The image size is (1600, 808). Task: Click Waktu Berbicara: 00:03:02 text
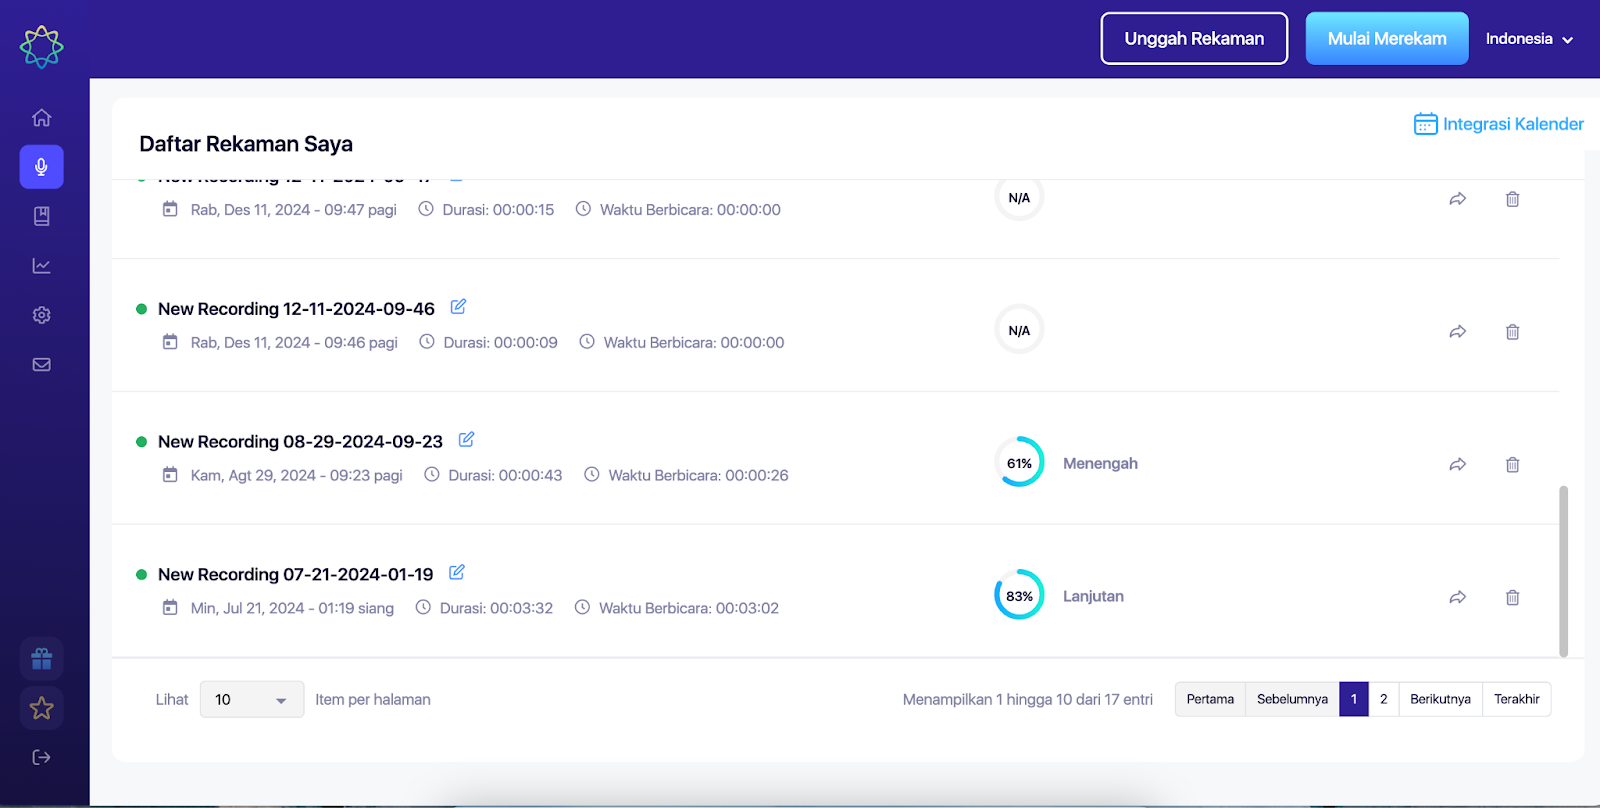(x=688, y=608)
